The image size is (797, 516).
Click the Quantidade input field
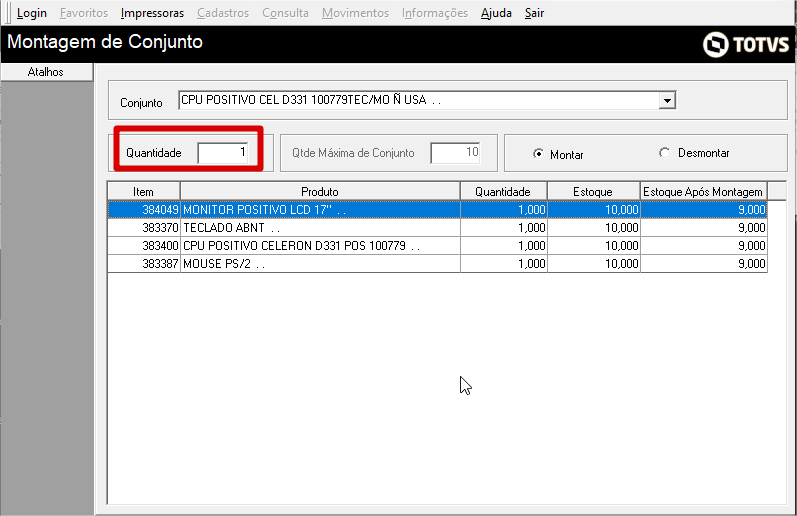223,153
